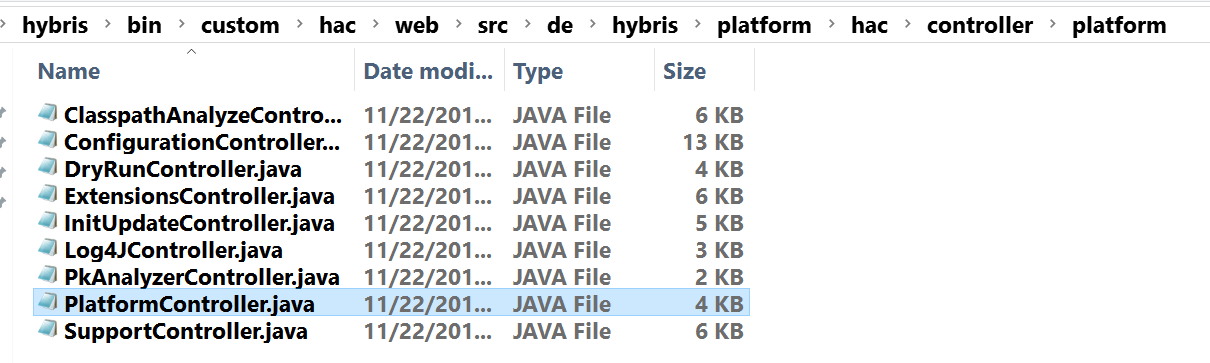Select the PkAnalyzerController.java file icon
1210x363 pixels.
(x=48, y=277)
